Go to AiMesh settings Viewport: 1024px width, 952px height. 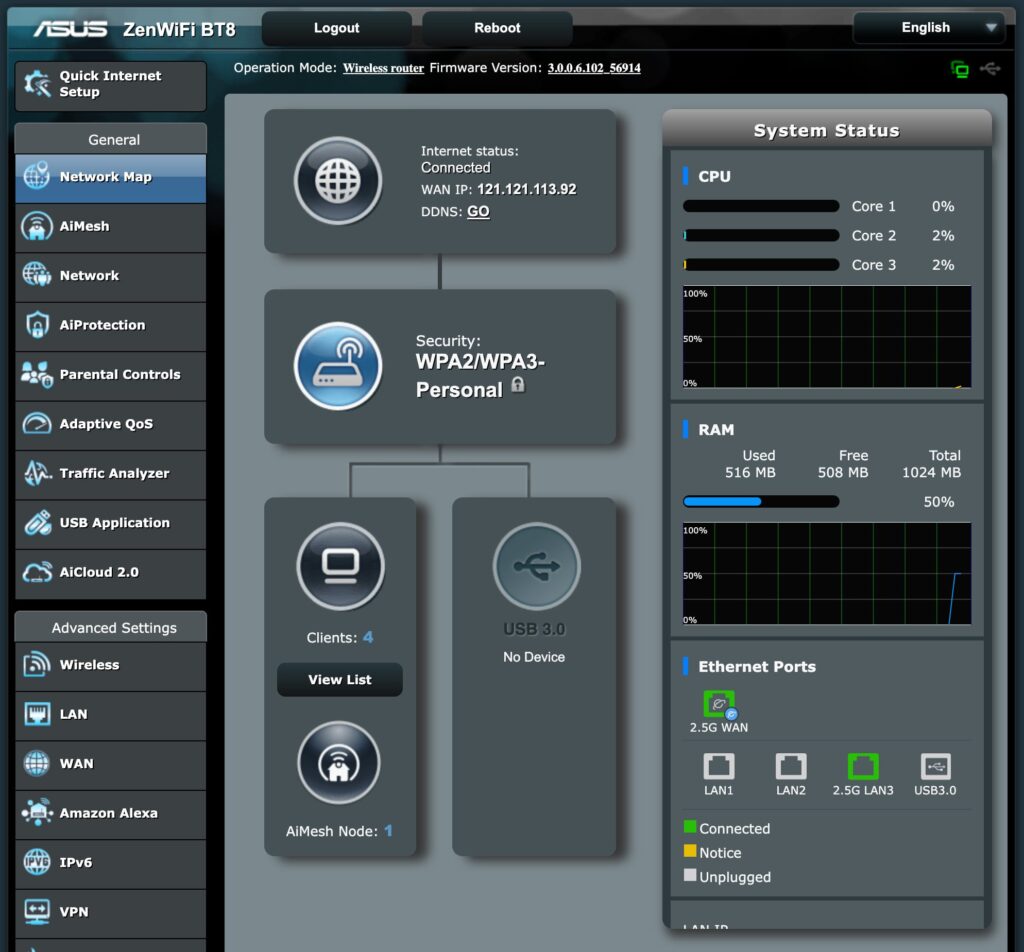110,227
